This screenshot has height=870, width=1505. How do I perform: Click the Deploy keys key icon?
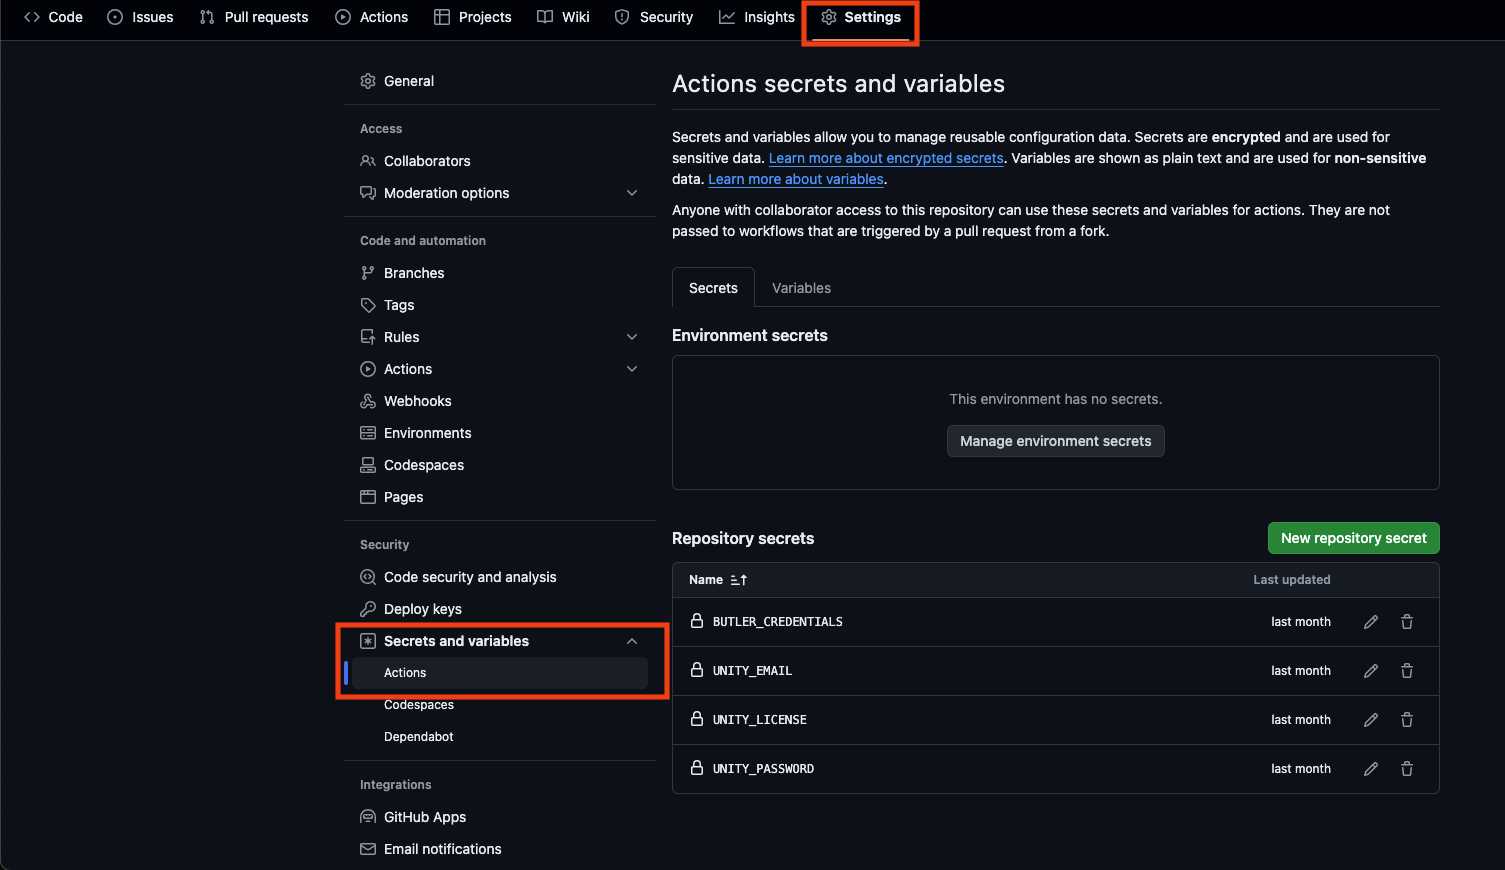[x=368, y=609]
